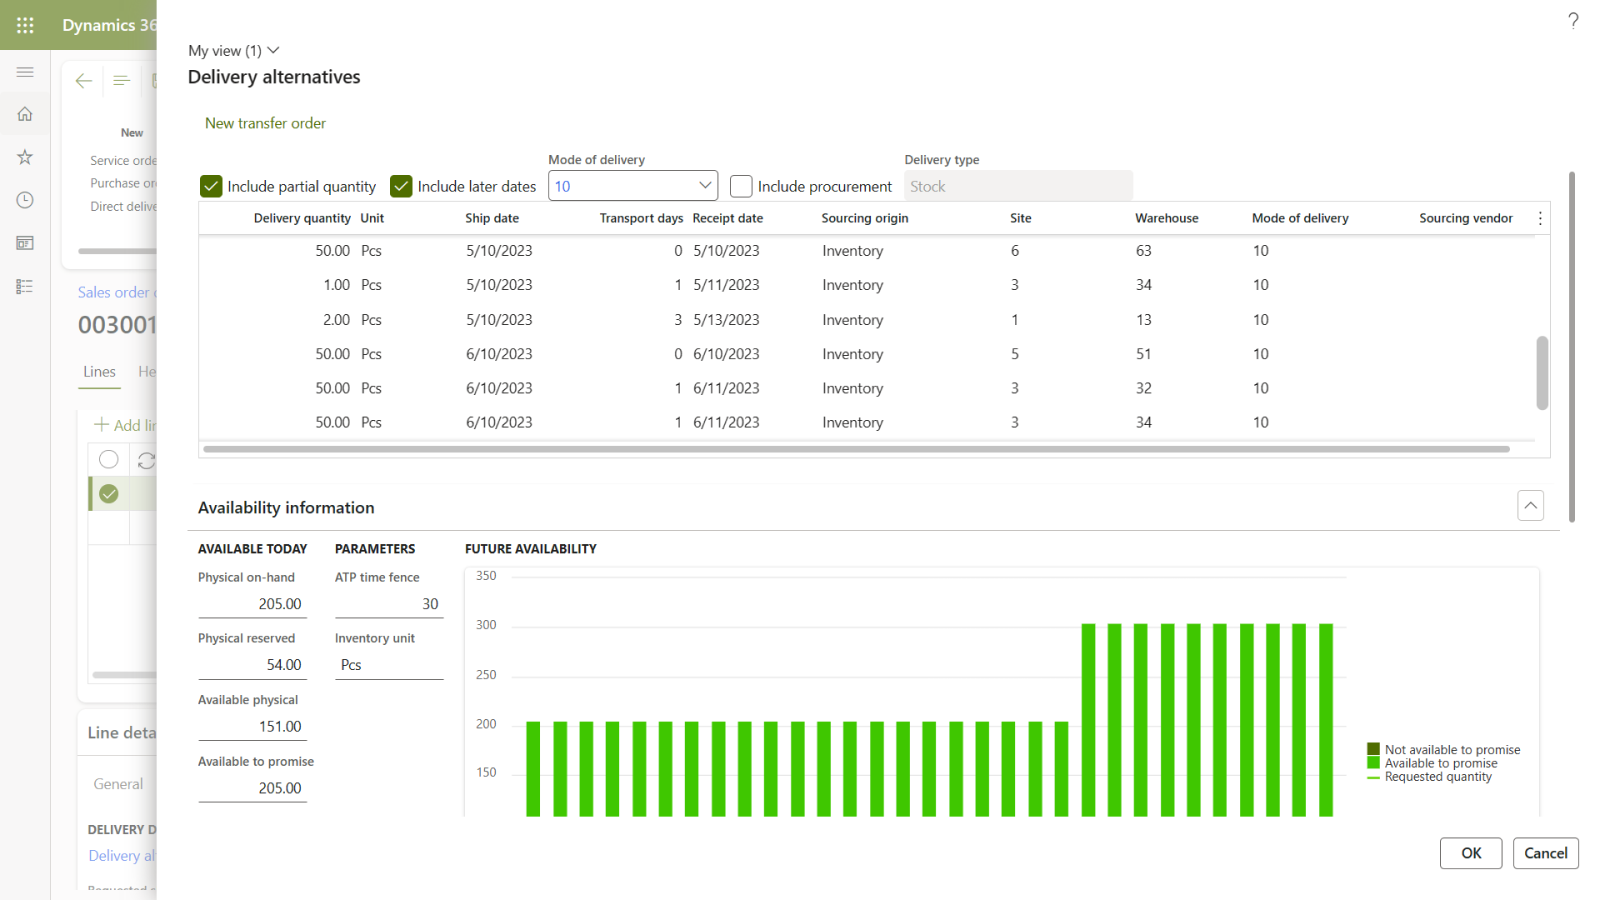
Task: Expand My view (1) selector
Action: point(234,51)
